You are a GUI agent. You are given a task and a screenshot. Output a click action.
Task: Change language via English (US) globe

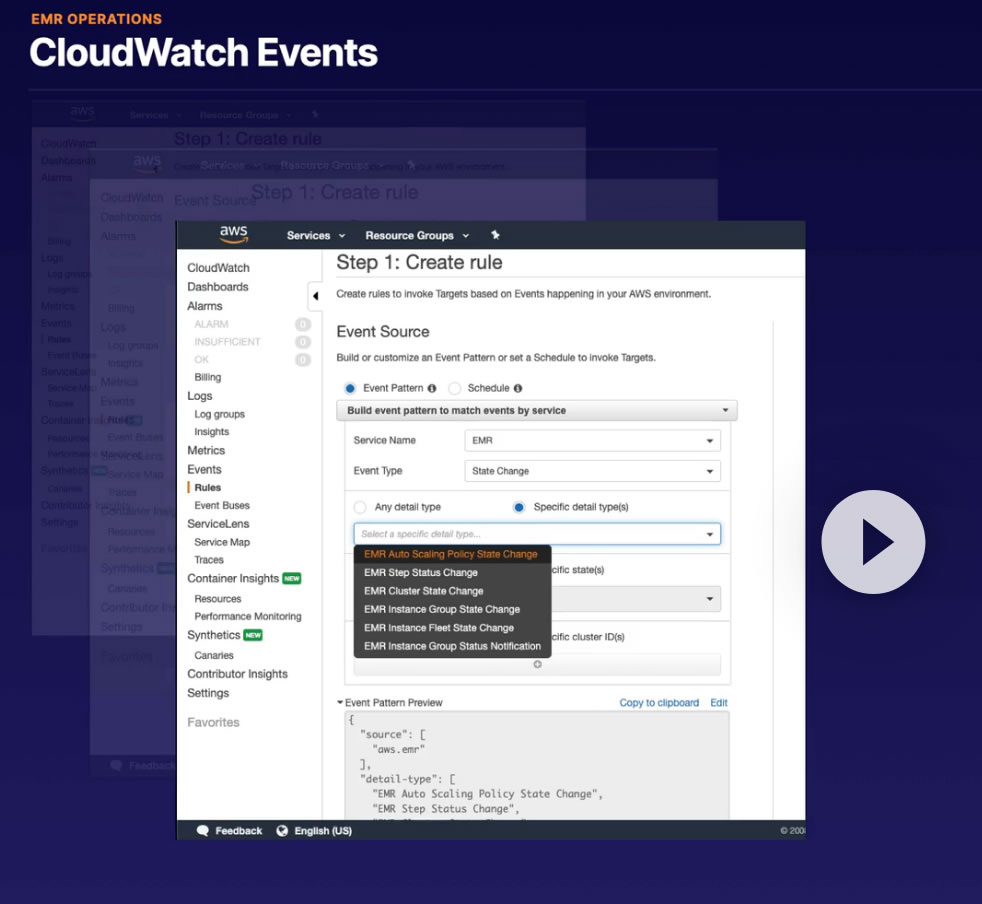coord(314,831)
